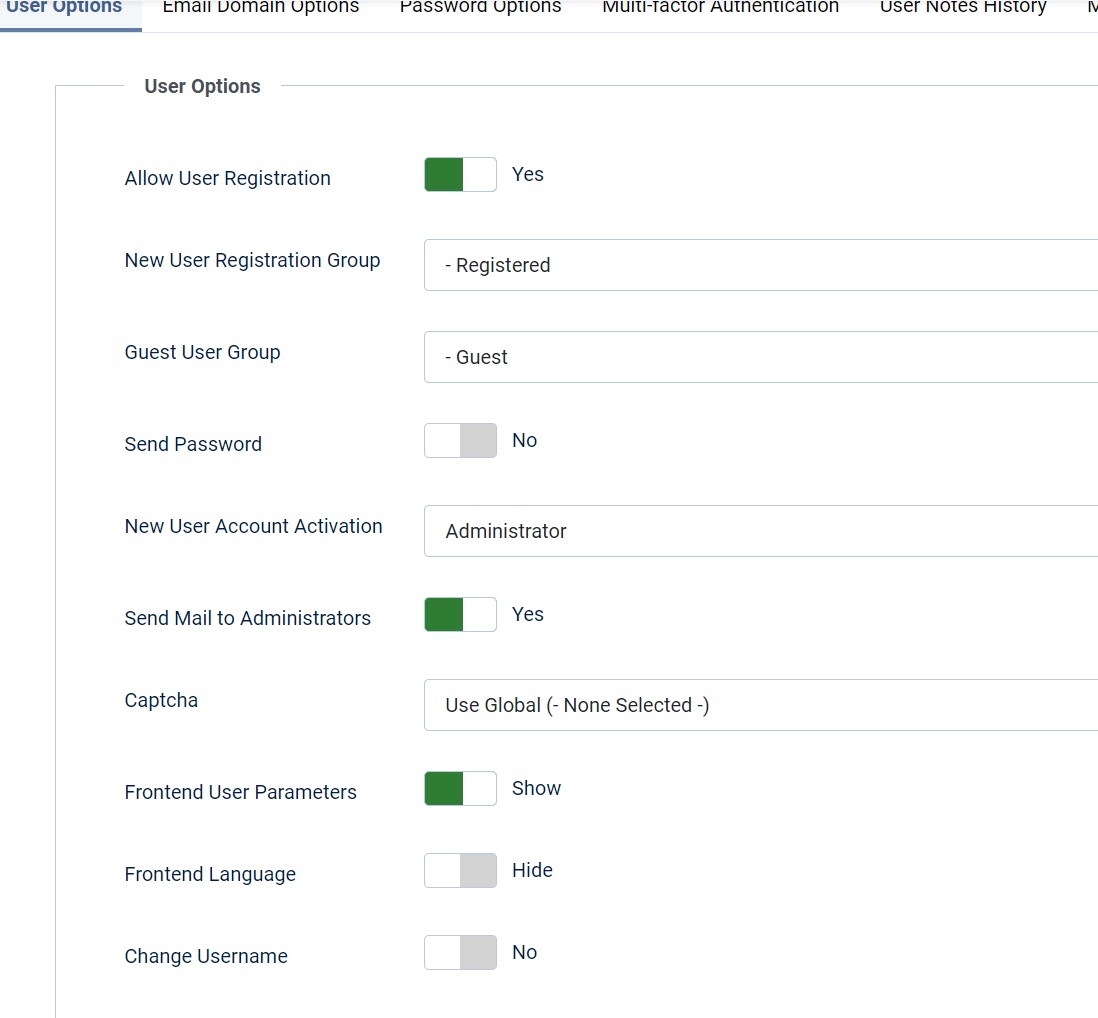This screenshot has height=1018, width=1098.
Task: Enable the Change Username switch
Action: tap(460, 953)
